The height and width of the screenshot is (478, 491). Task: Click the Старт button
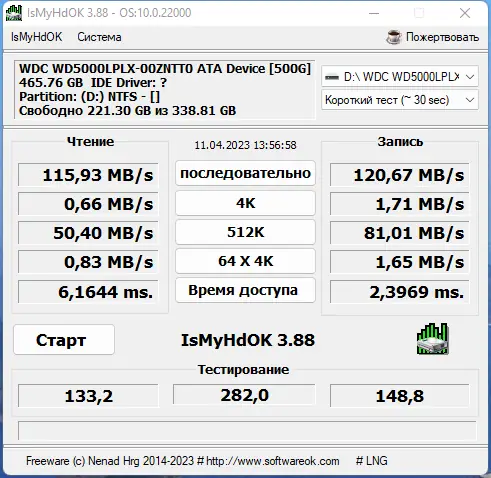point(64,340)
